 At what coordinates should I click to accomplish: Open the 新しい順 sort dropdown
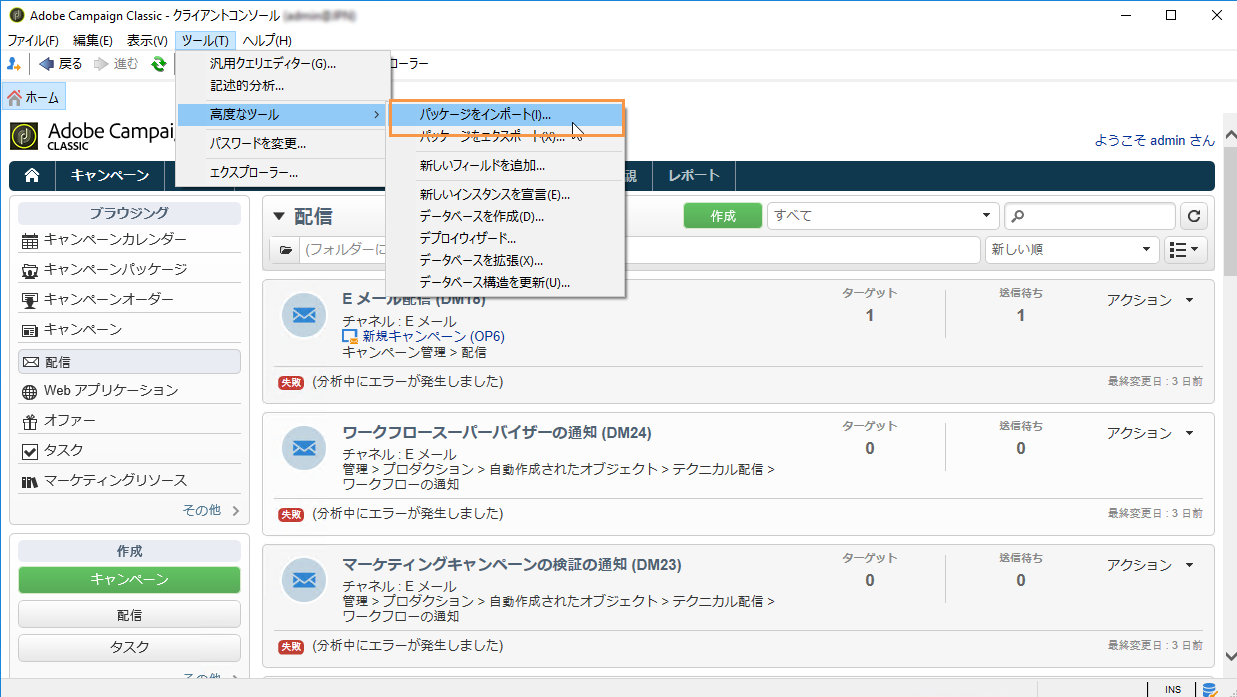[1072, 250]
